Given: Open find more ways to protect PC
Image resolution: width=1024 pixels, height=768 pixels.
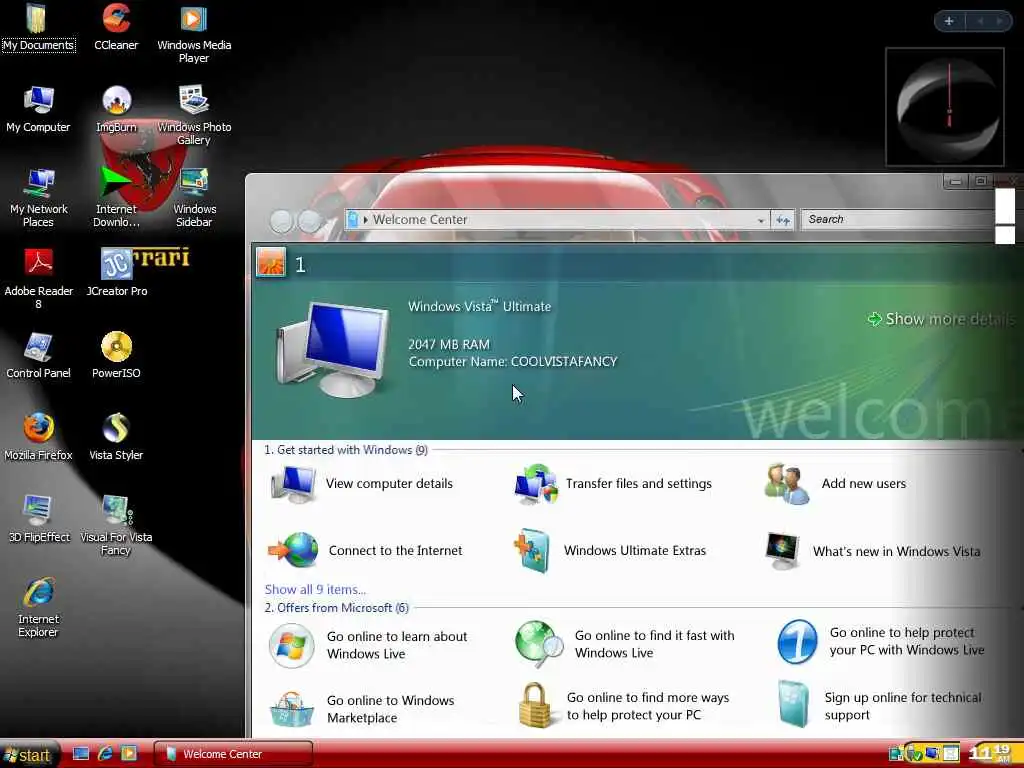Looking at the screenshot, I should click(624, 706).
